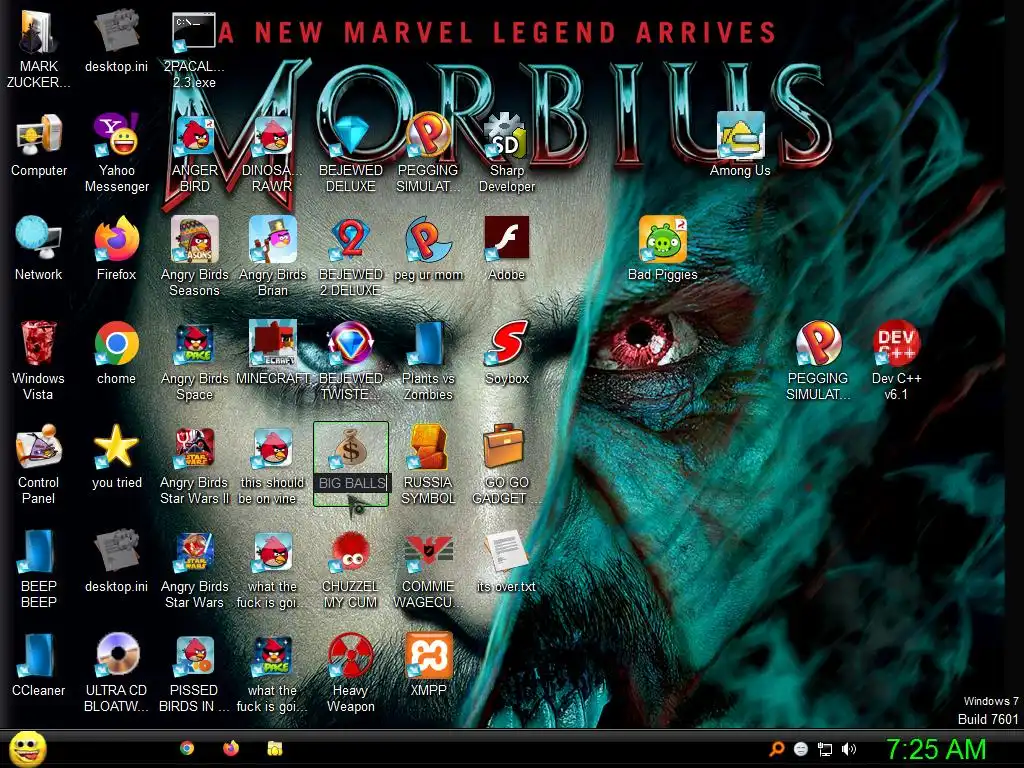
Task: Open the smiley face Start button
Action: (27, 748)
